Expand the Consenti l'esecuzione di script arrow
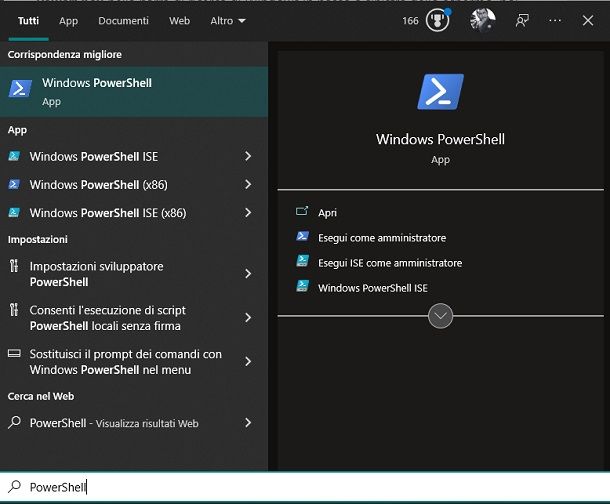This screenshot has width=610, height=504. [x=248, y=318]
